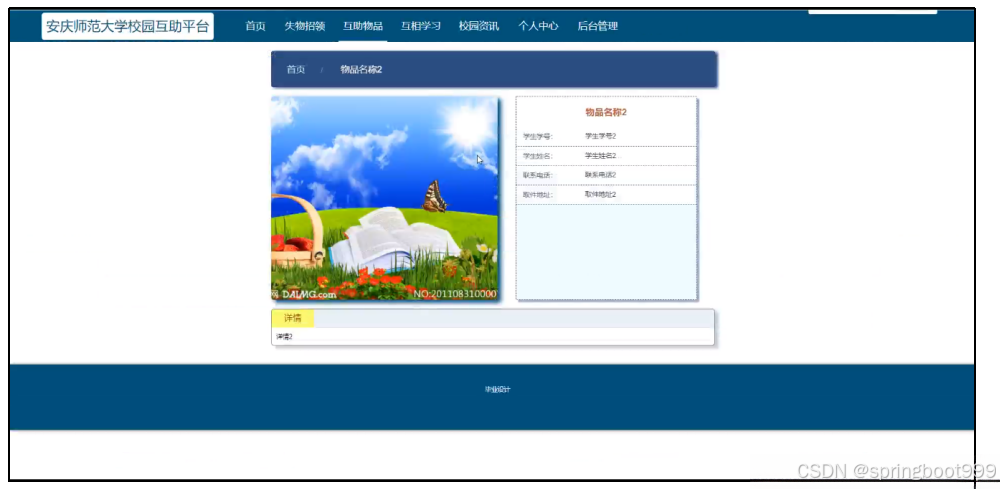Click the 联系电话 field label
Screen dimensions: 1000x489
click(x=538, y=175)
